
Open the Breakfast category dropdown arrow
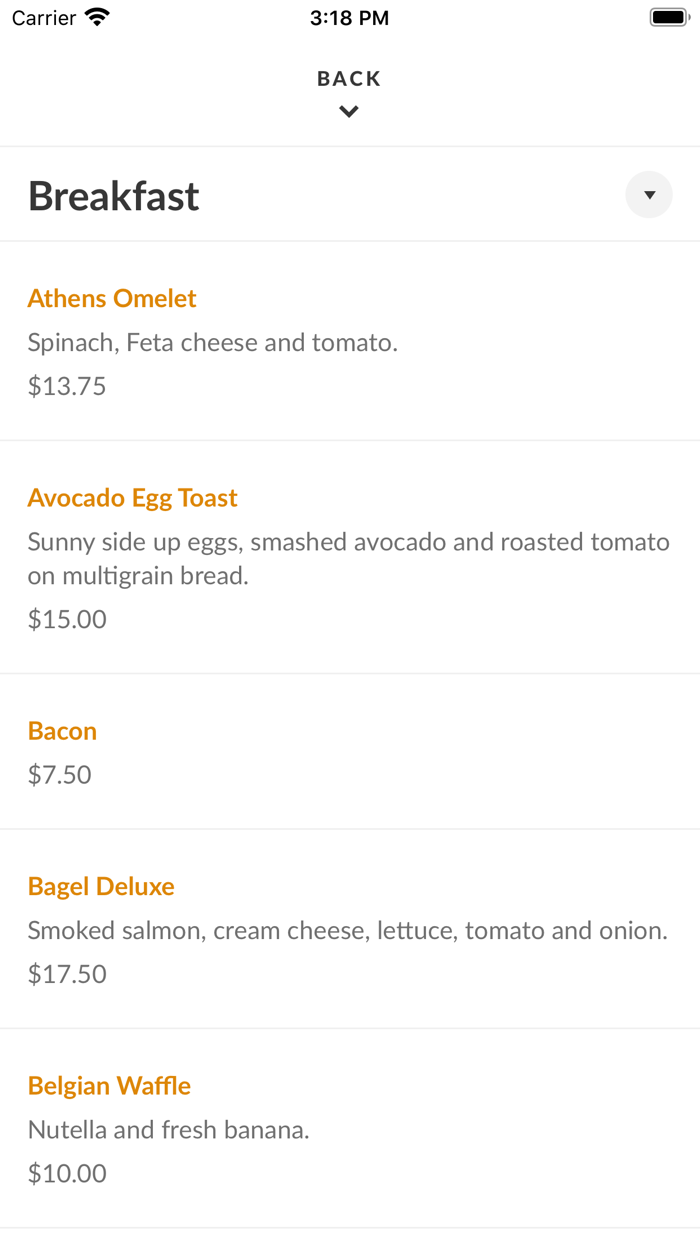[x=649, y=195]
